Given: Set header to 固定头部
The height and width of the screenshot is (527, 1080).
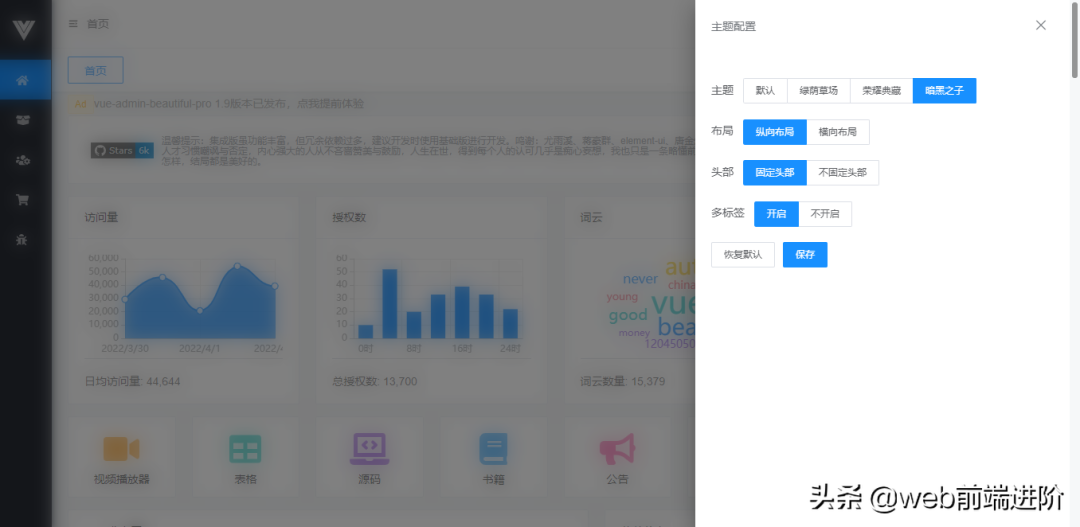Looking at the screenshot, I should (775, 172).
